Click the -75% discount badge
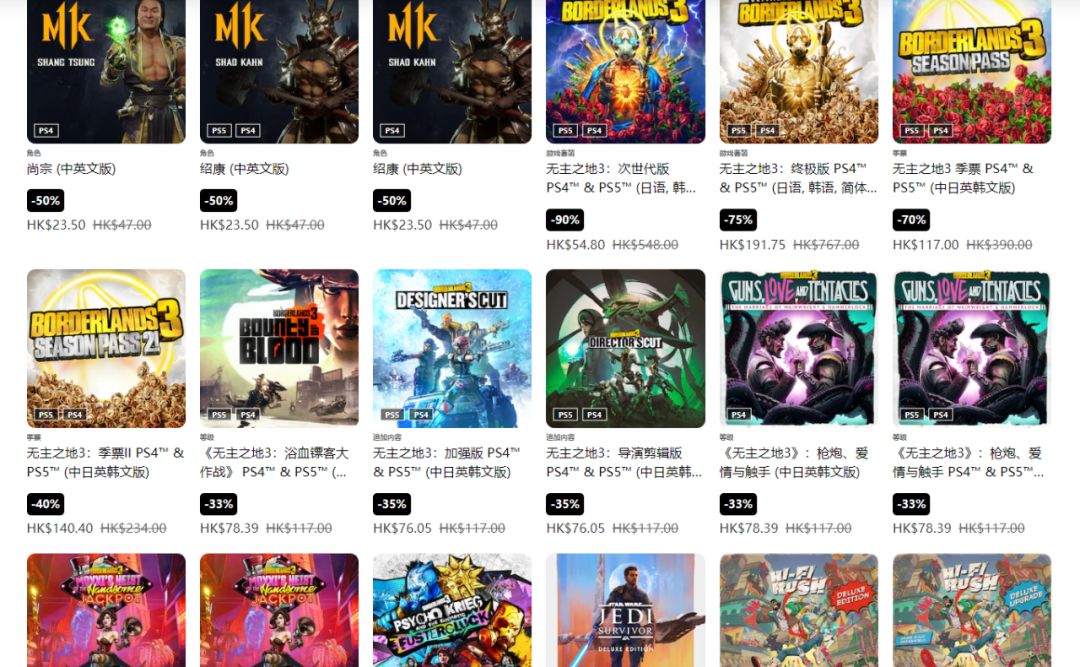 [738, 220]
